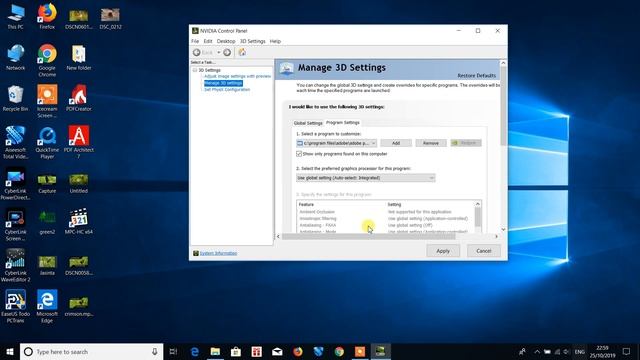Viewport: 640px width, 360px height.
Task: Switch to the Program Settings tab
Action: 342,122
